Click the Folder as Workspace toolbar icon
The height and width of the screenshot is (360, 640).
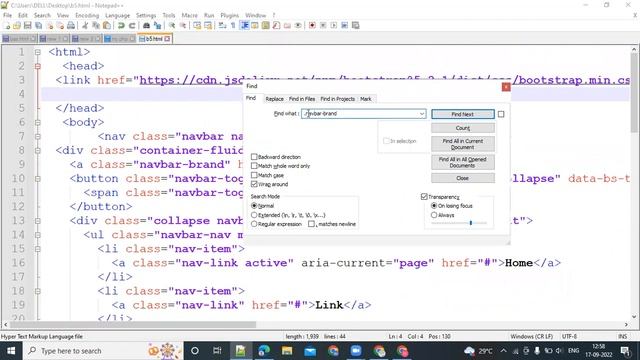288,25
